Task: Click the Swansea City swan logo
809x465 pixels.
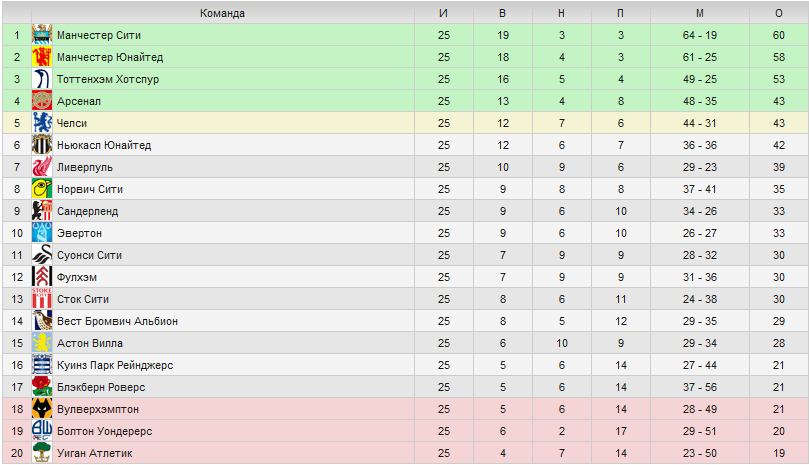Action: click(x=42, y=255)
